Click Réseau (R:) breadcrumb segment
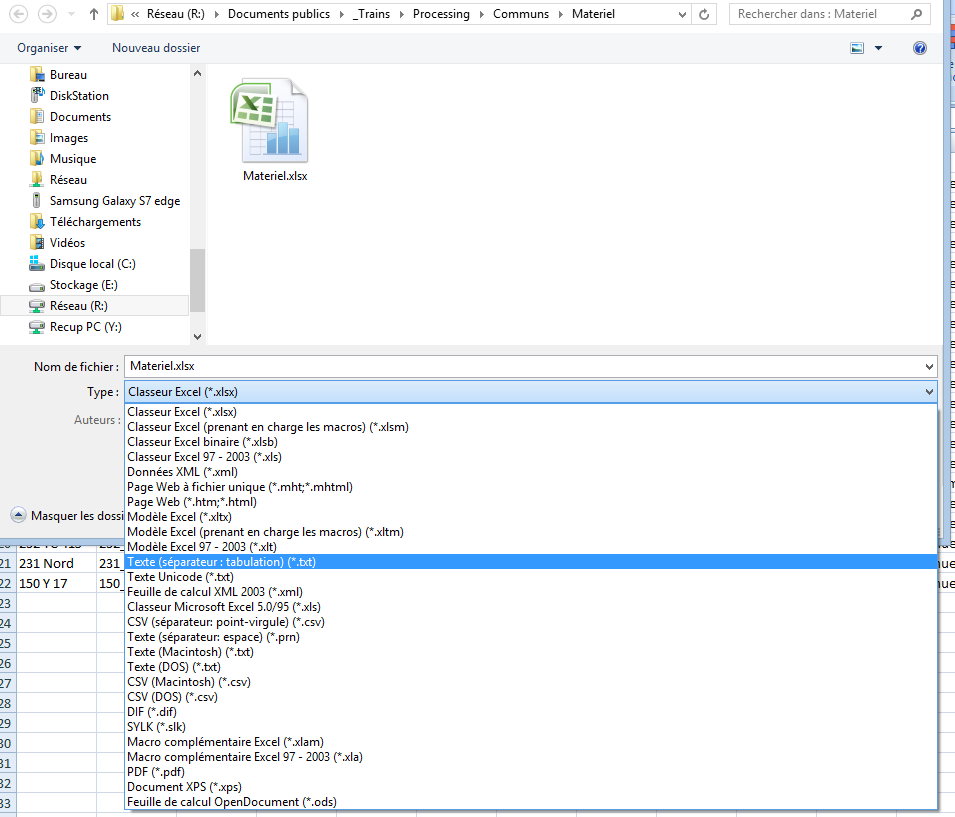 click(x=175, y=14)
